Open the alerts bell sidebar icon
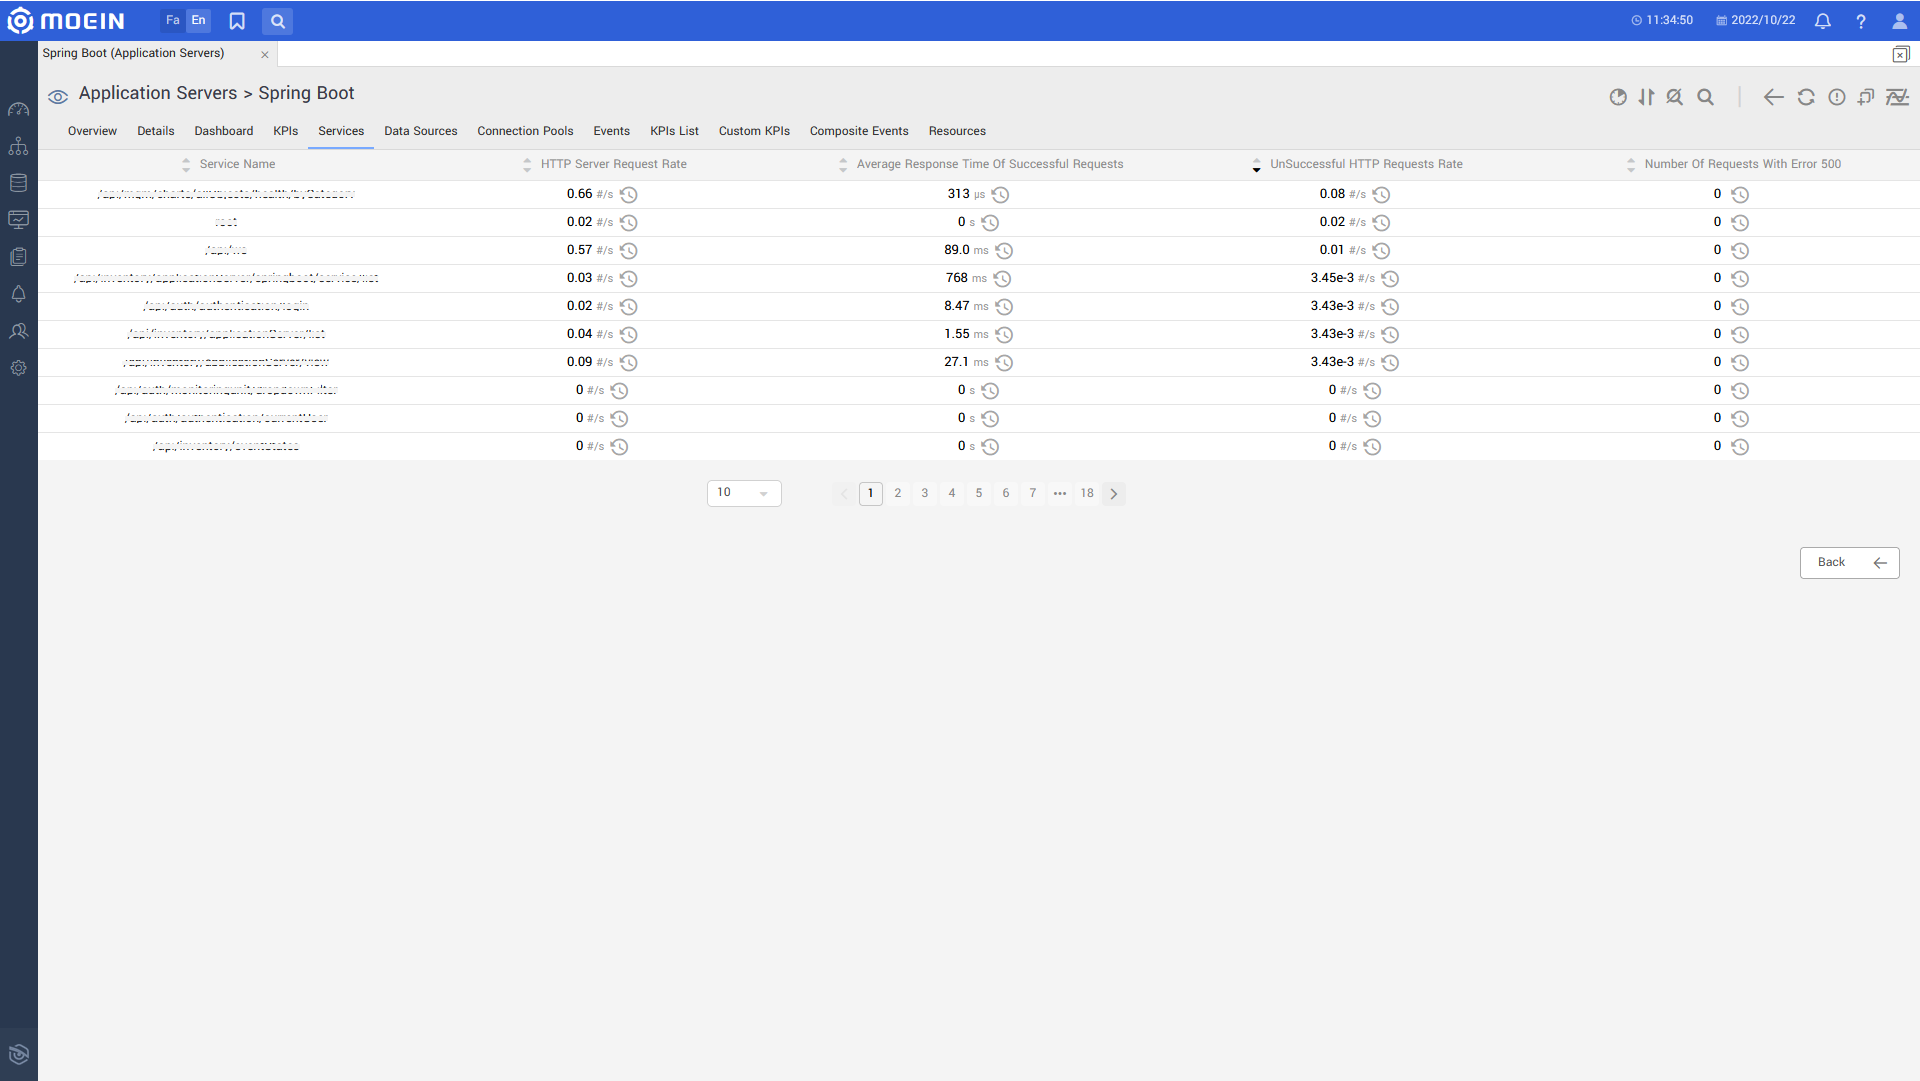The height and width of the screenshot is (1081, 1920). click(x=18, y=294)
